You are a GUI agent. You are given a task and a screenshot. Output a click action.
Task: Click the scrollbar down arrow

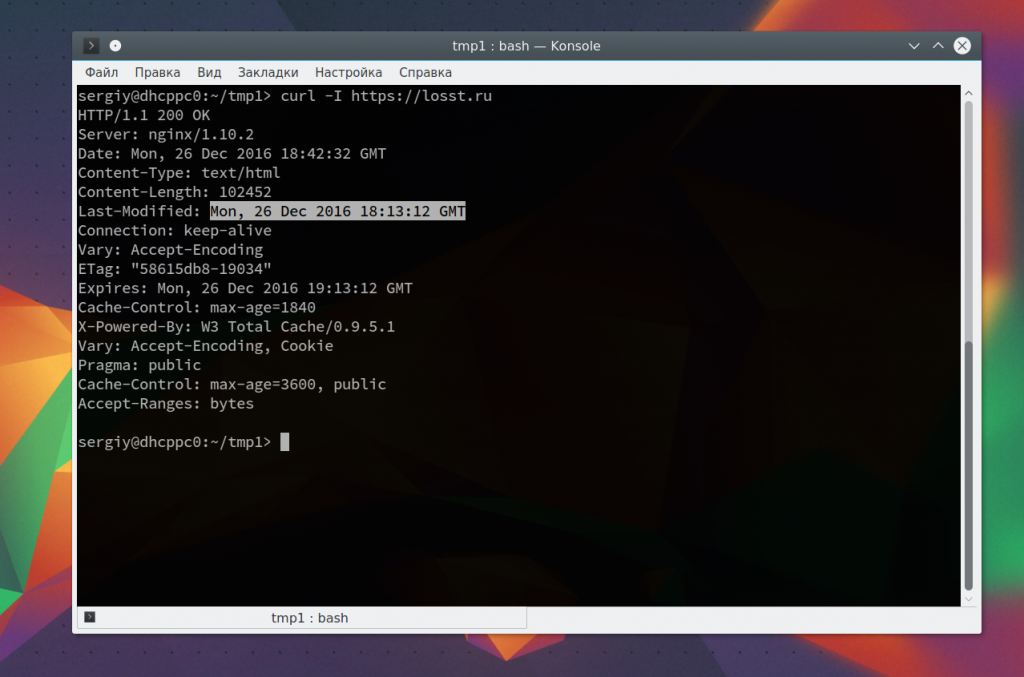coord(969,599)
